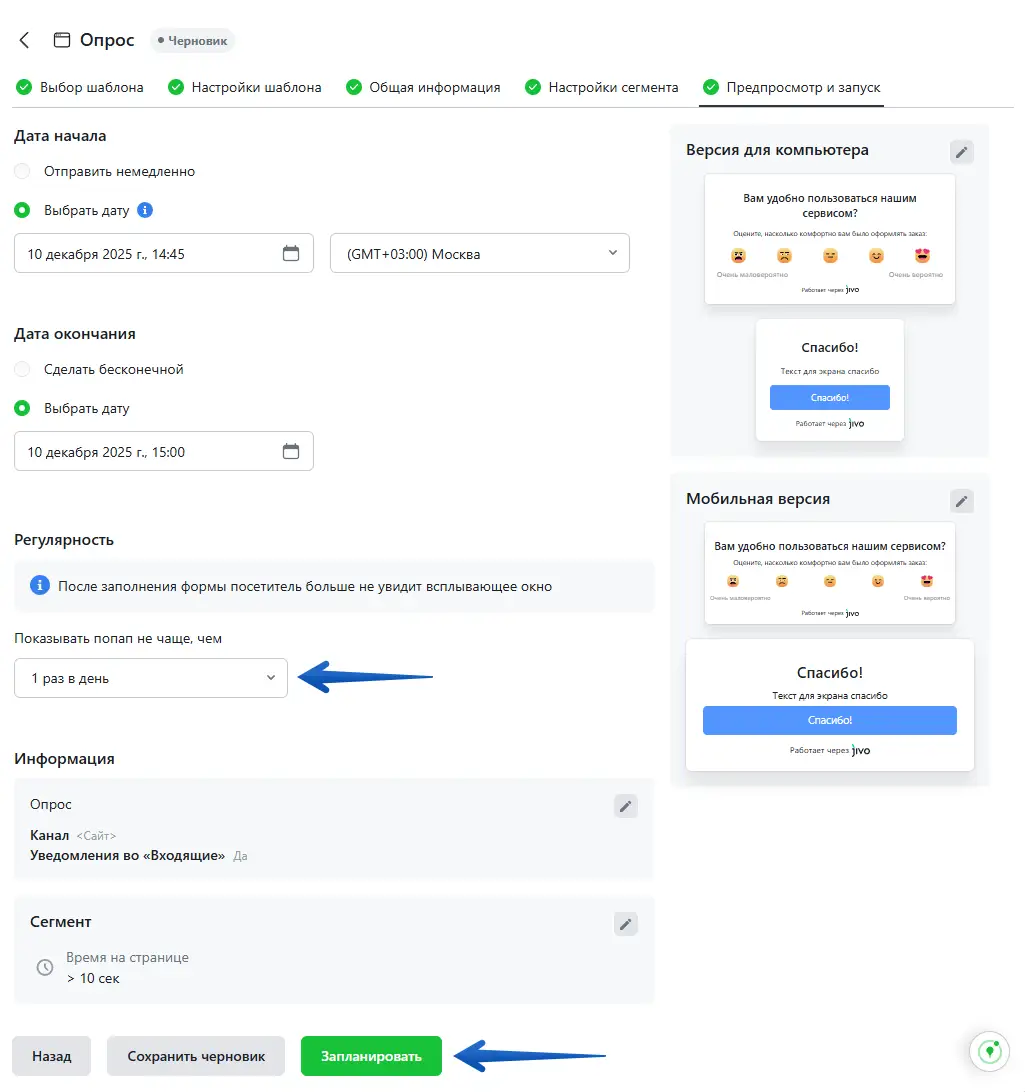The height and width of the screenshot is (1092, 1025).
Task: Click the back arrow next to Опрос
Action: point(25,40)
